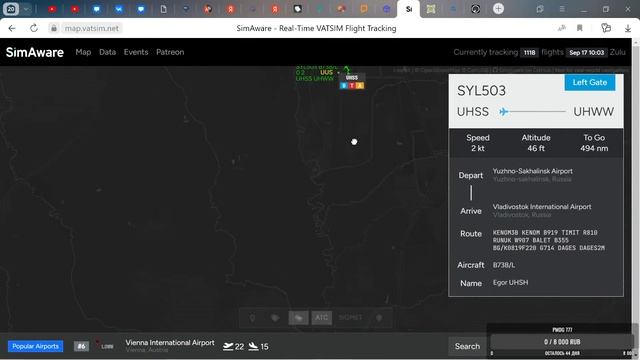The height and width of the screenshot is (360, 640).
Task: Click the Sep 17 10:03 Zulu time badge
Action: [x=587, y=53]
